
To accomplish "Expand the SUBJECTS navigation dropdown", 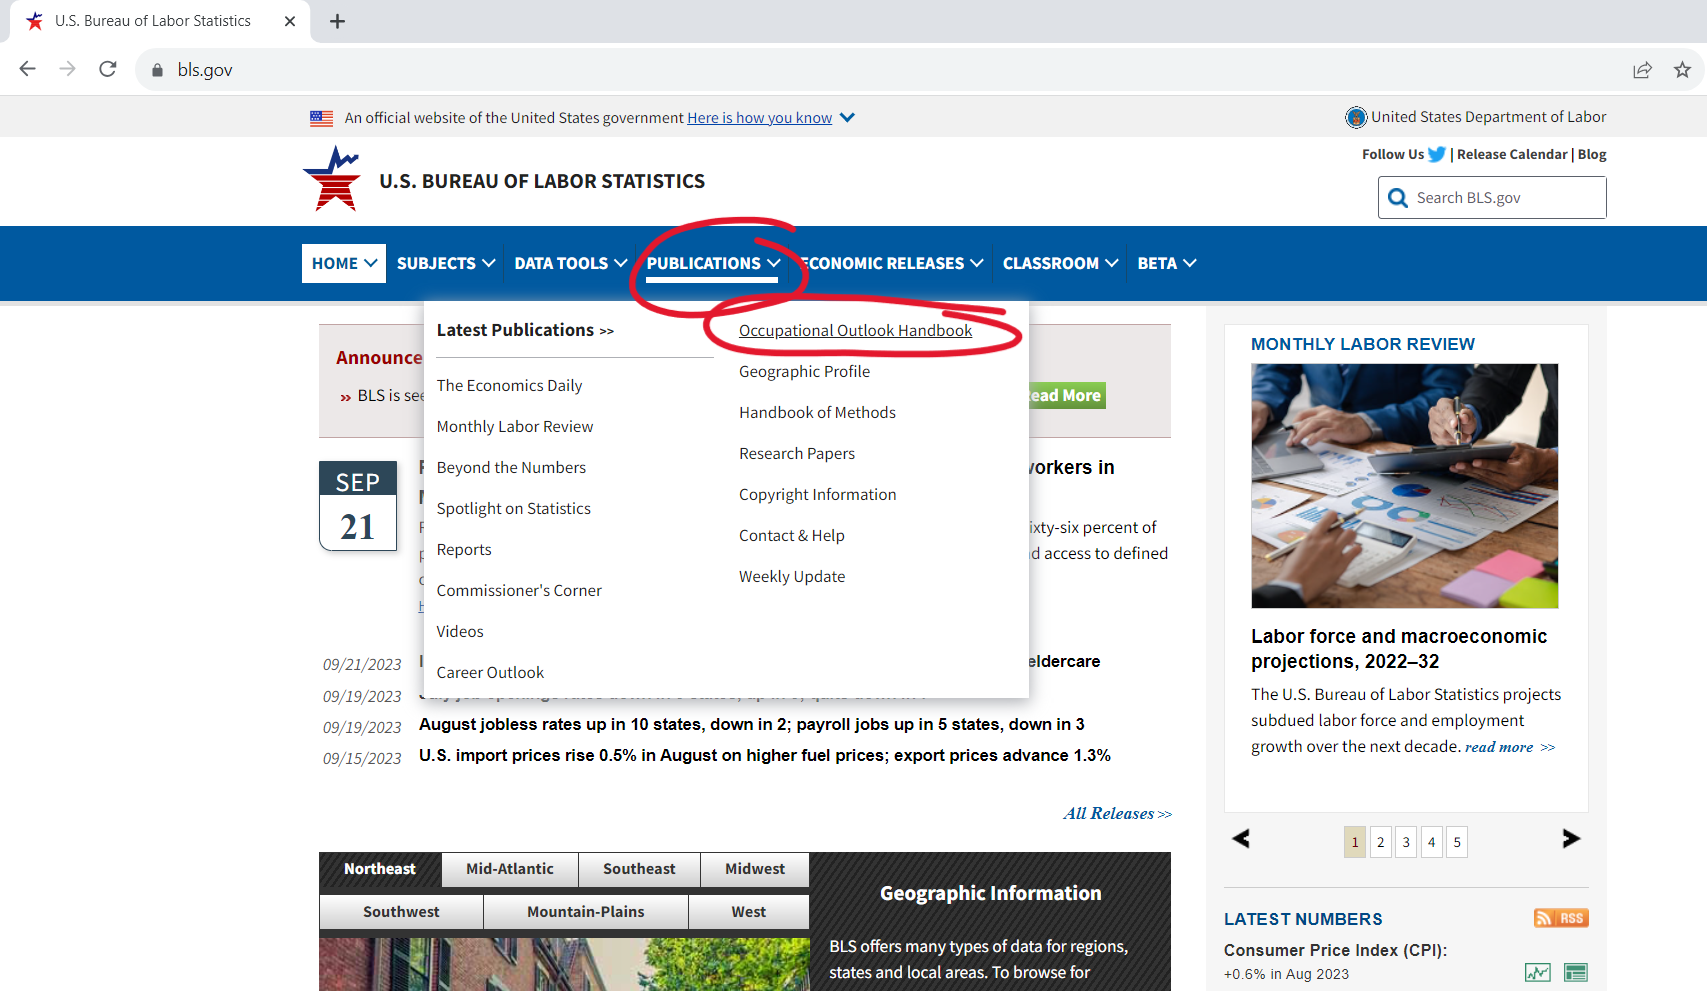I will point(445,263).
